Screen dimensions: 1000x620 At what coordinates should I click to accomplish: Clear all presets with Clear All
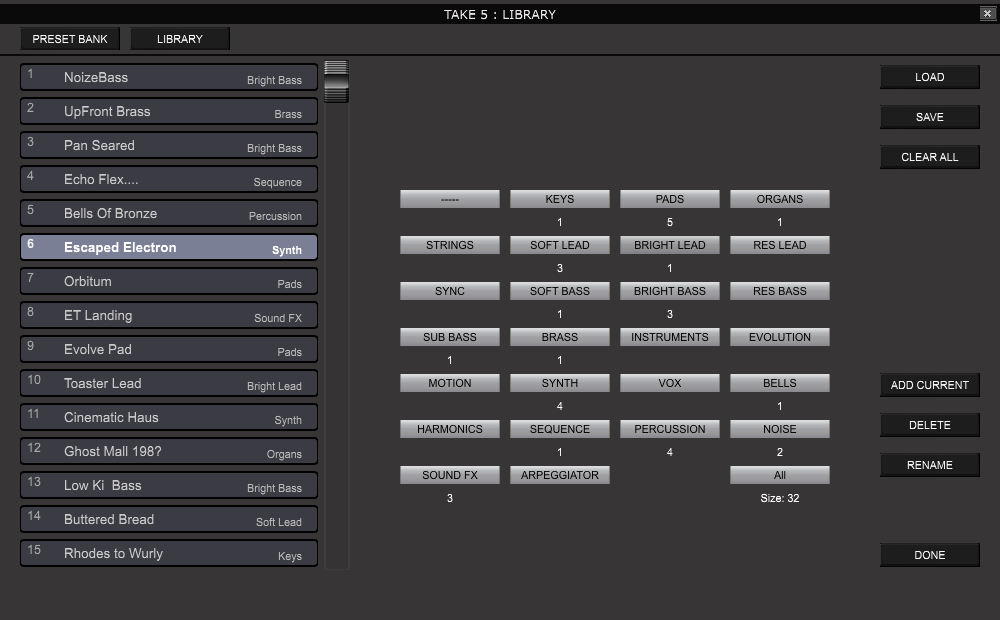pos(930,157)
